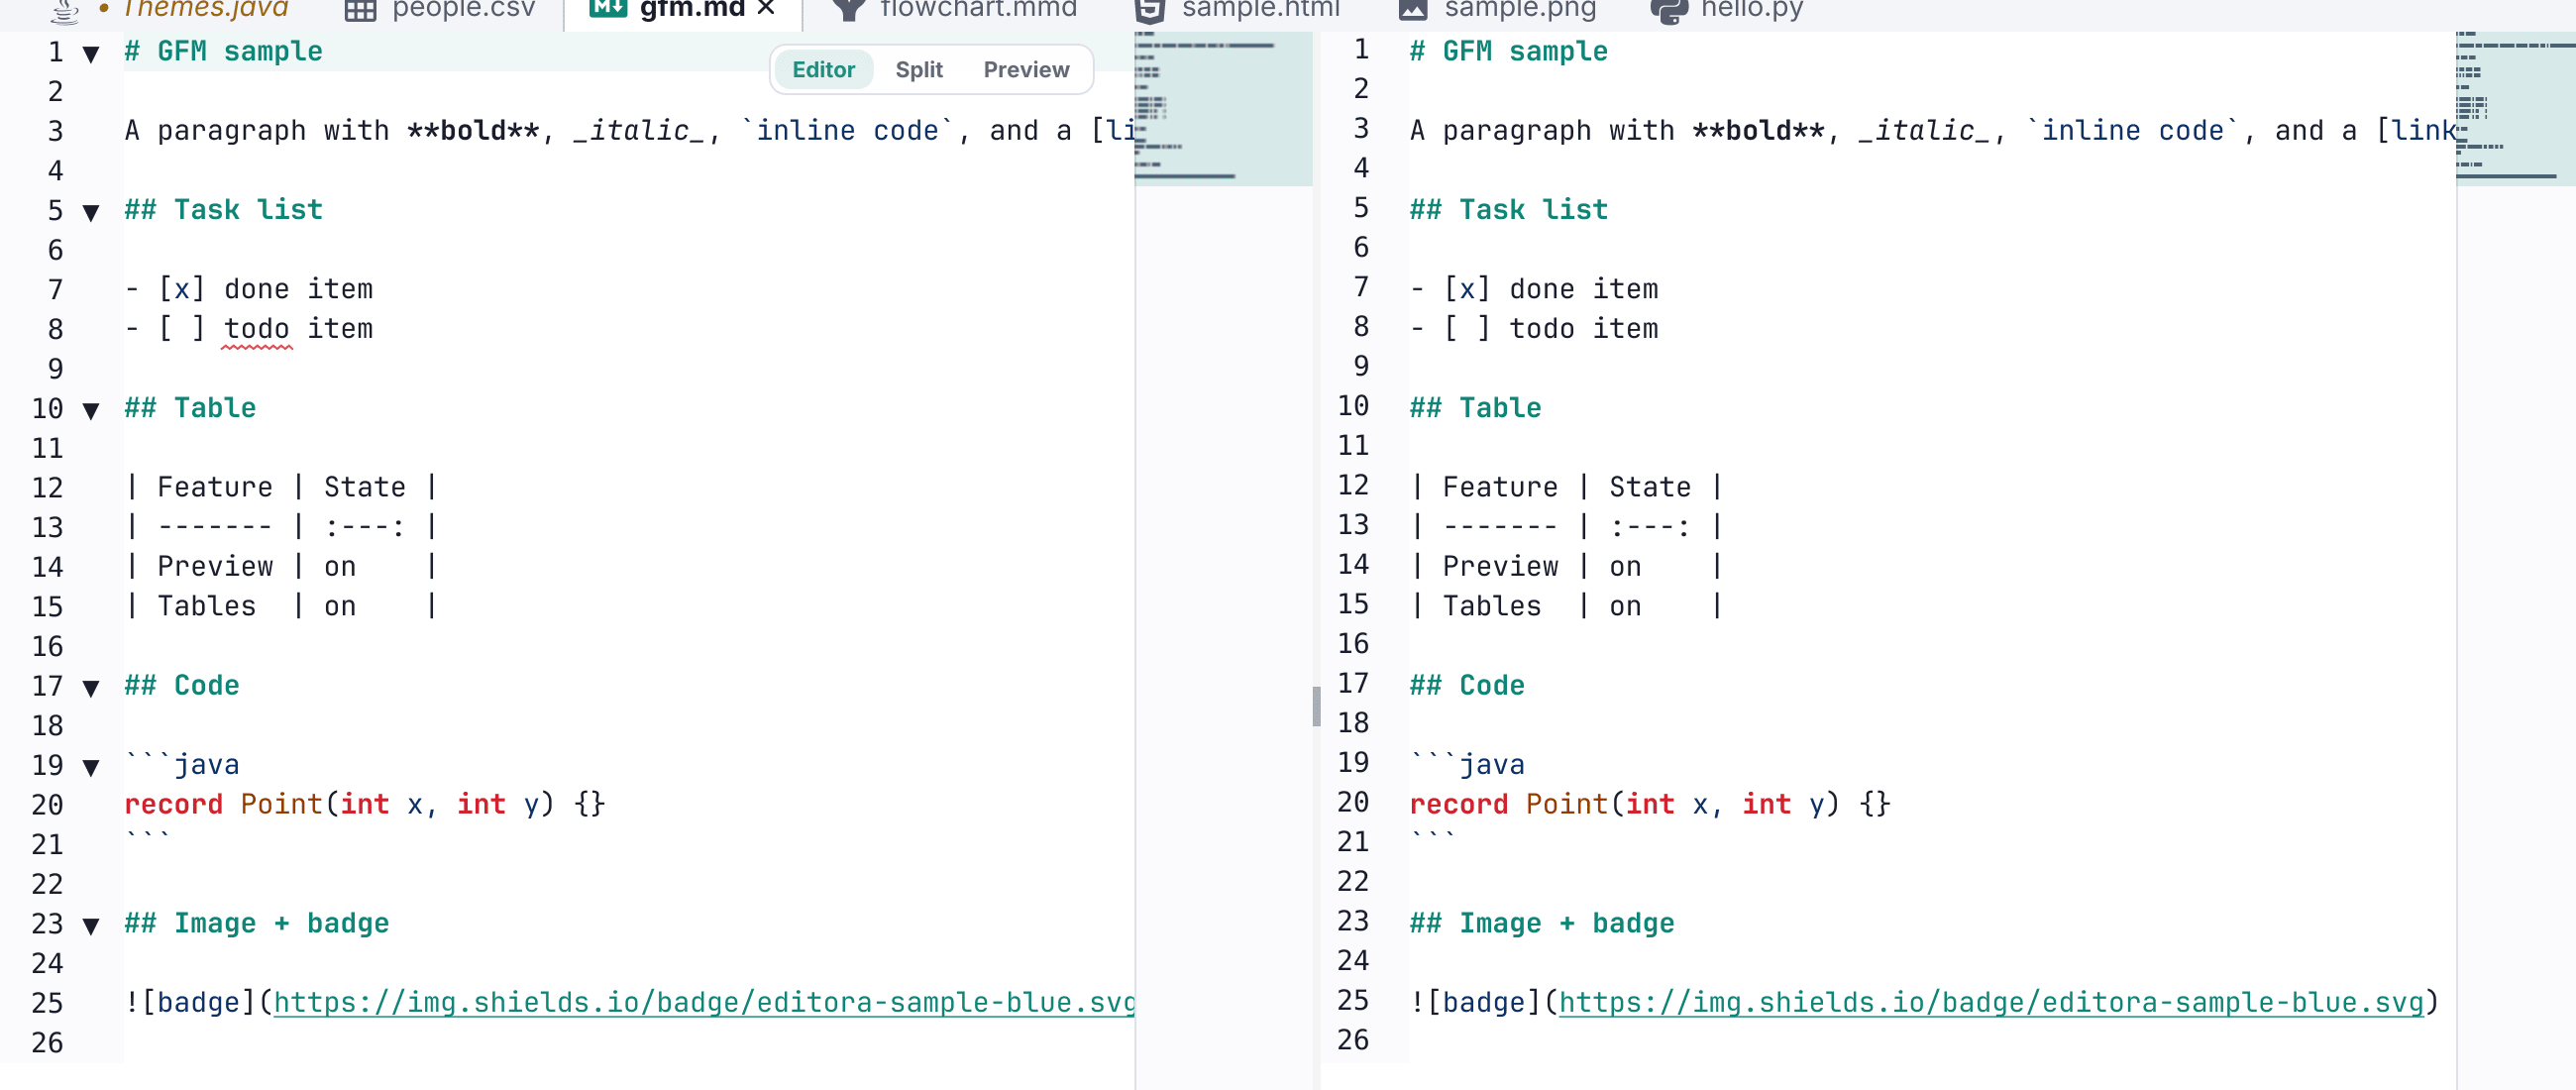Screen dimensions: 2576x1090
Task: Fold the '## Table' section arrow
Action: [91, 410]
